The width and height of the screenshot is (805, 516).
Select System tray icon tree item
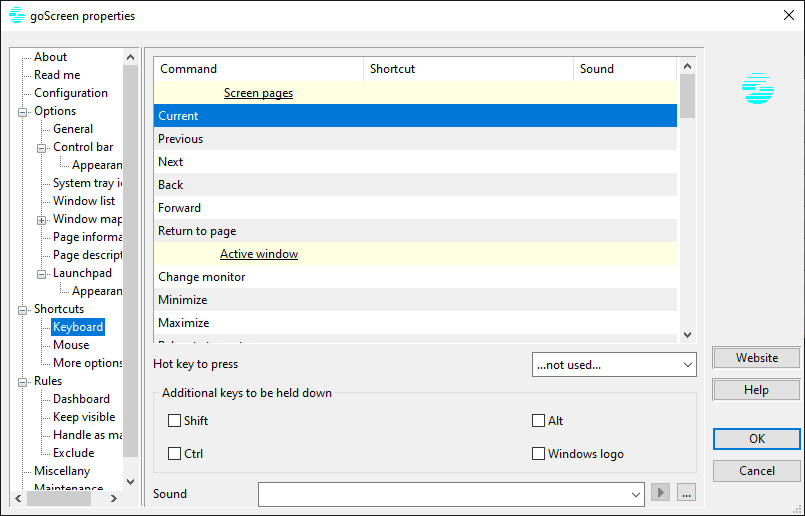click(x=87, y=183)
